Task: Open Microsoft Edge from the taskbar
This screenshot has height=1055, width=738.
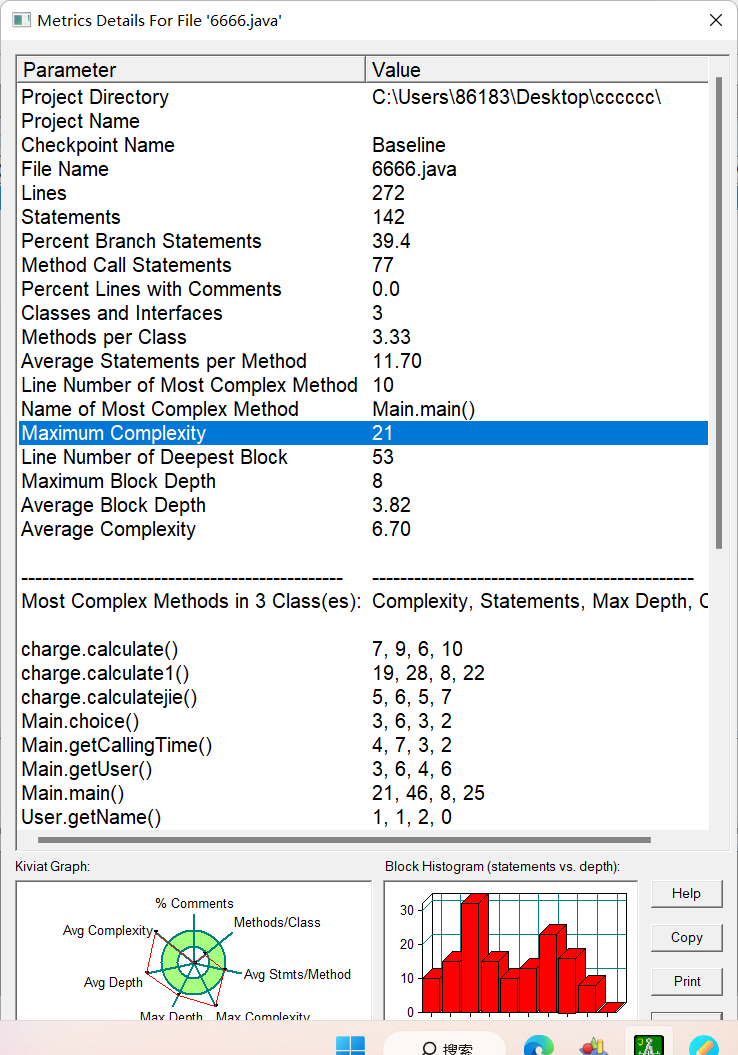Action: tap(539, 1045)
